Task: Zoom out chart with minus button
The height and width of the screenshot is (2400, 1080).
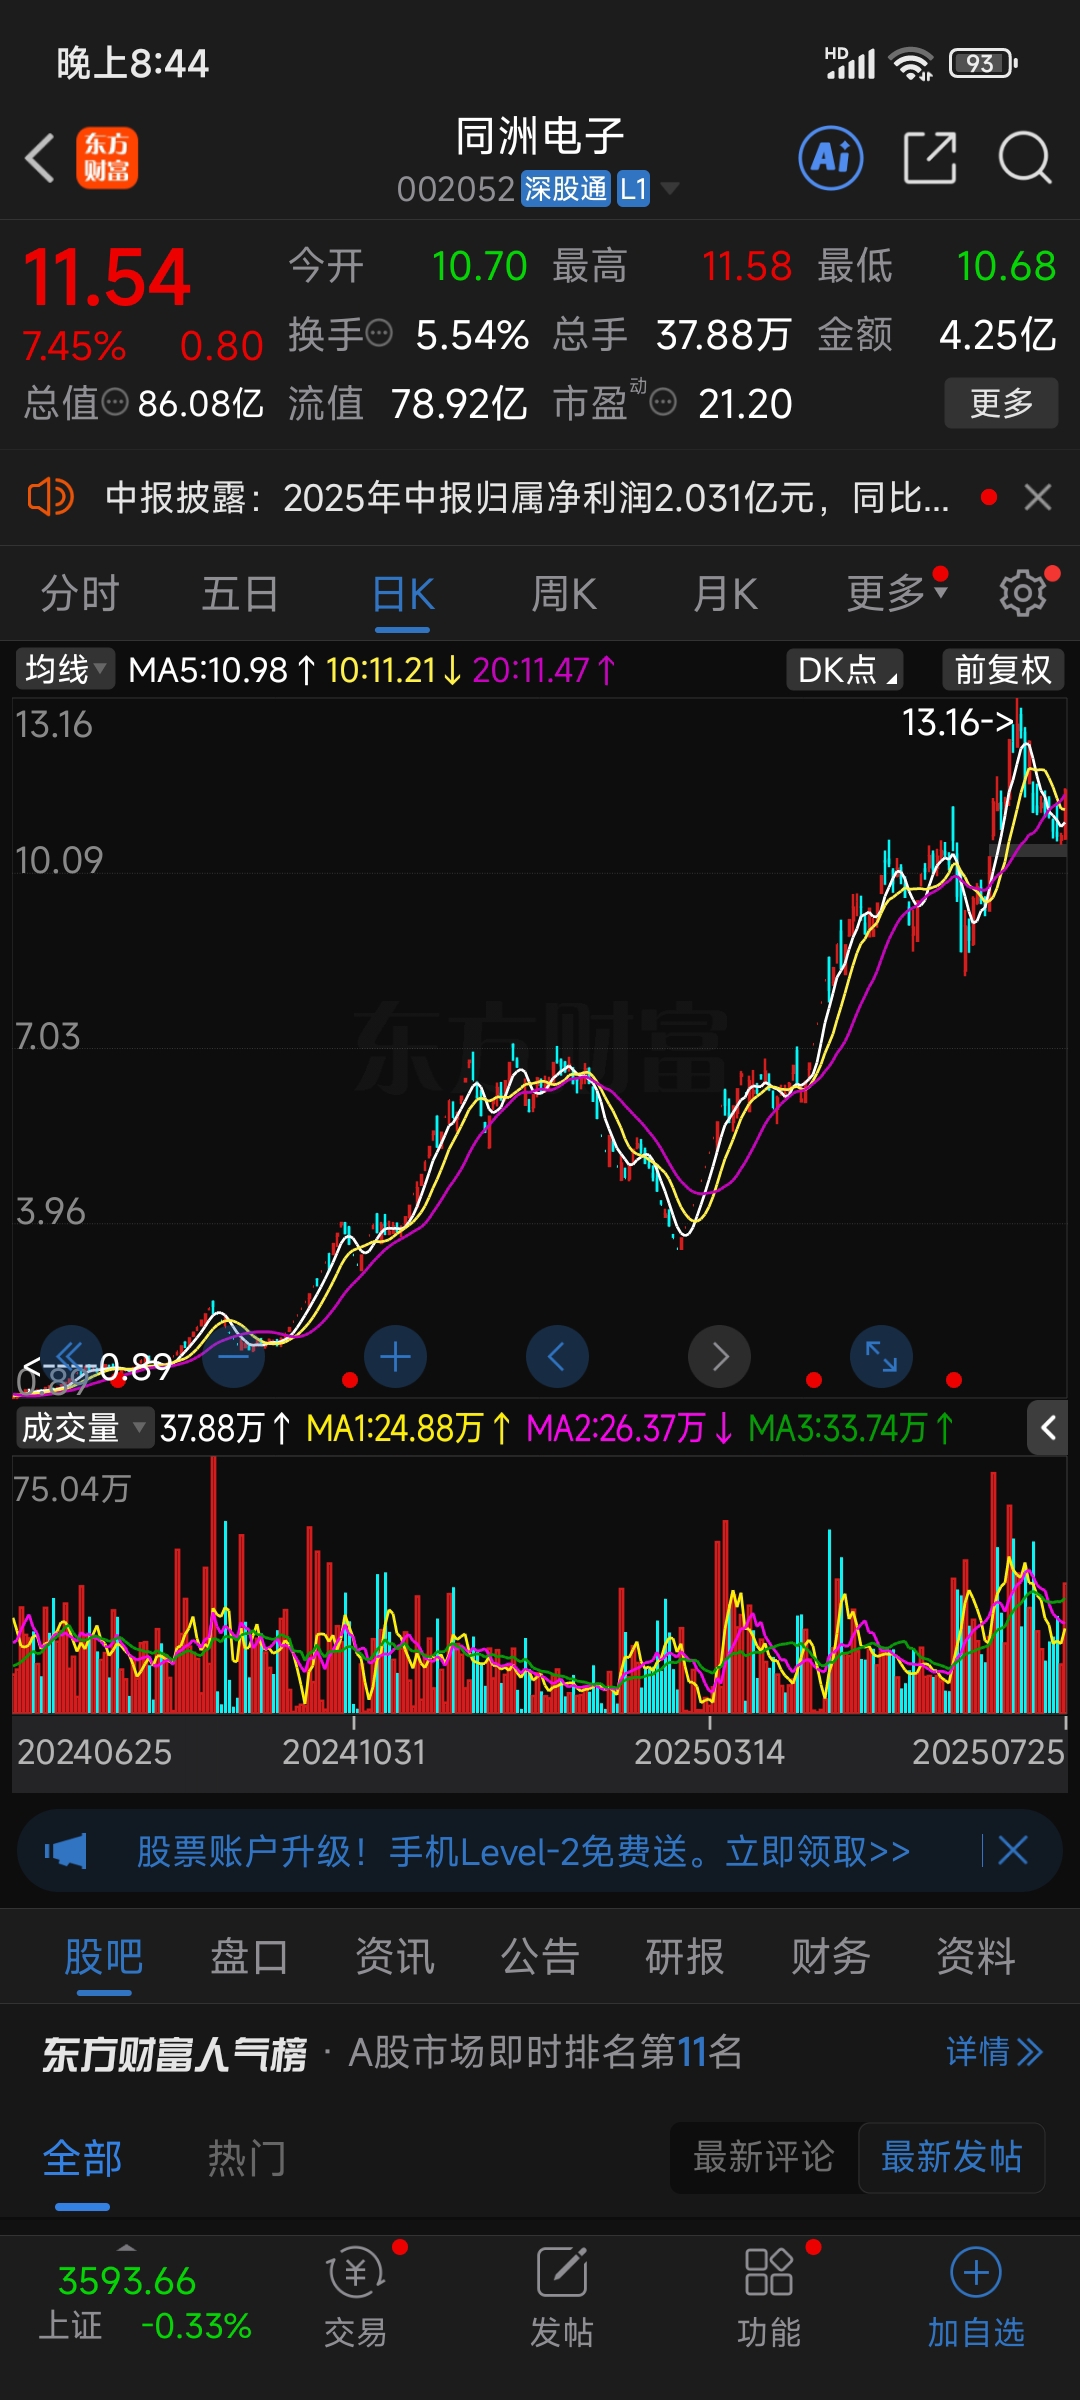Action: (x=233, y=1357)
